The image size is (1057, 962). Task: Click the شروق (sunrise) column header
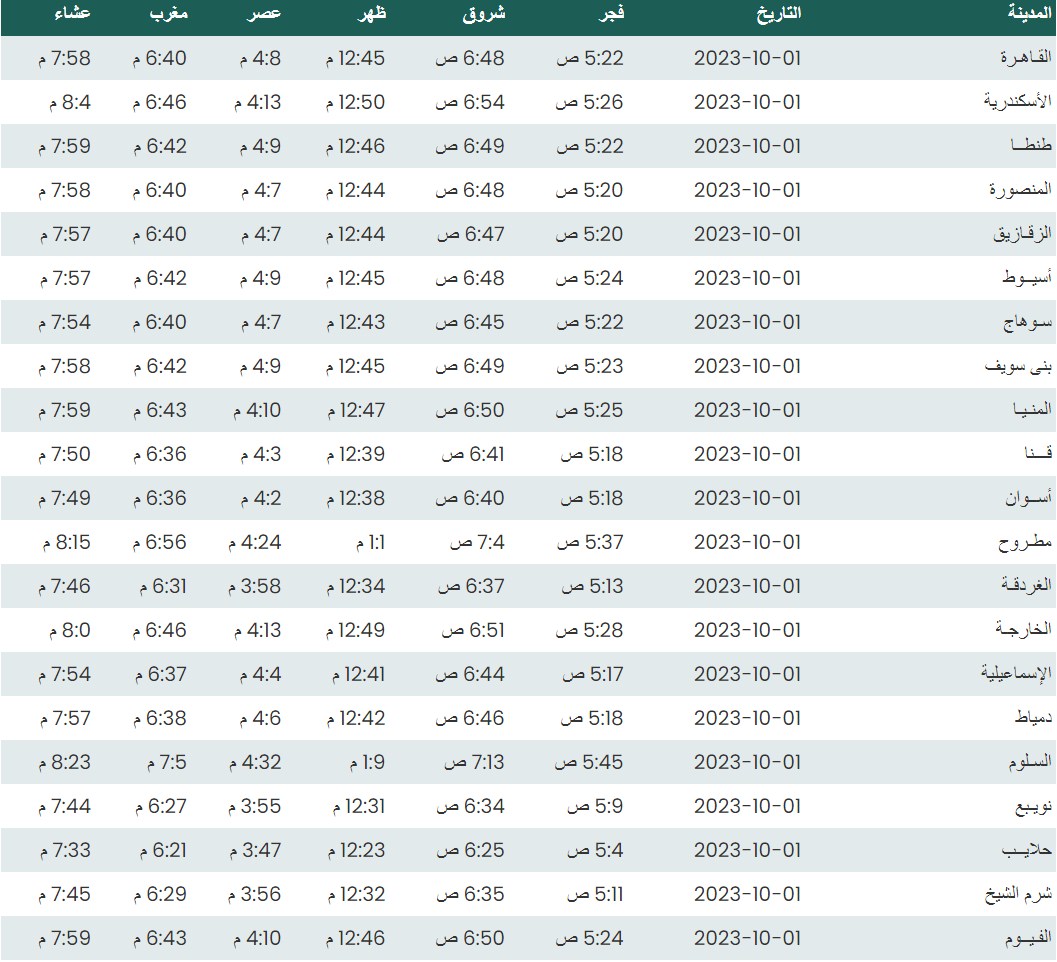point(484,16)
